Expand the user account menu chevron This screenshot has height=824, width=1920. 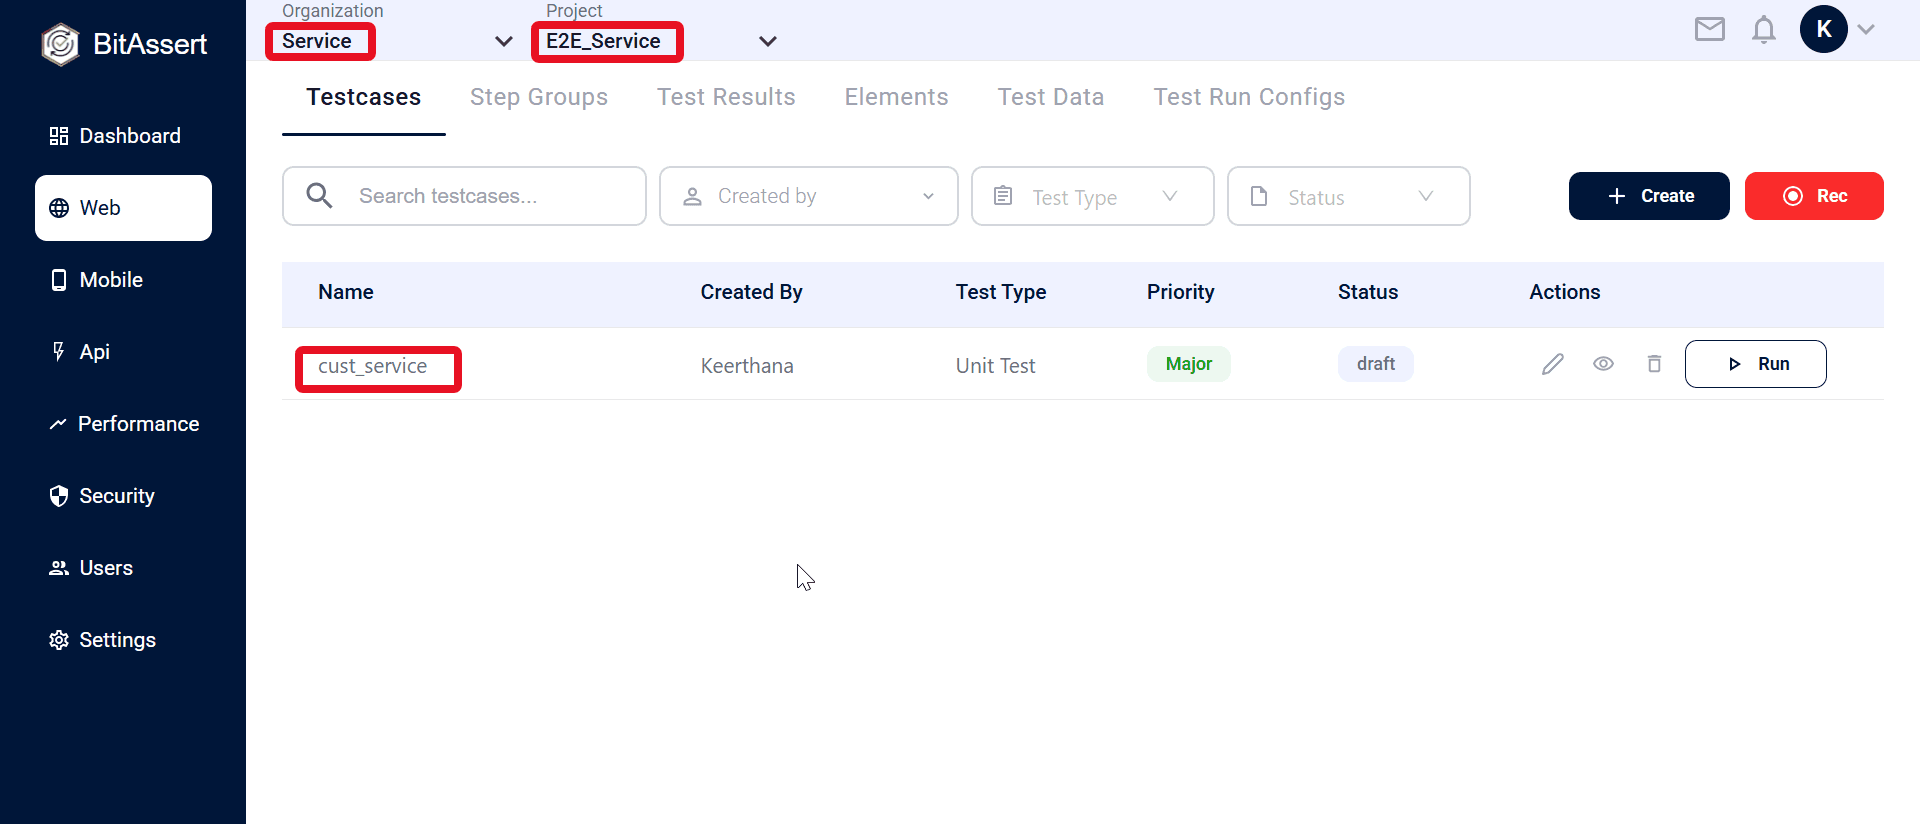(x=1866, y=30)
